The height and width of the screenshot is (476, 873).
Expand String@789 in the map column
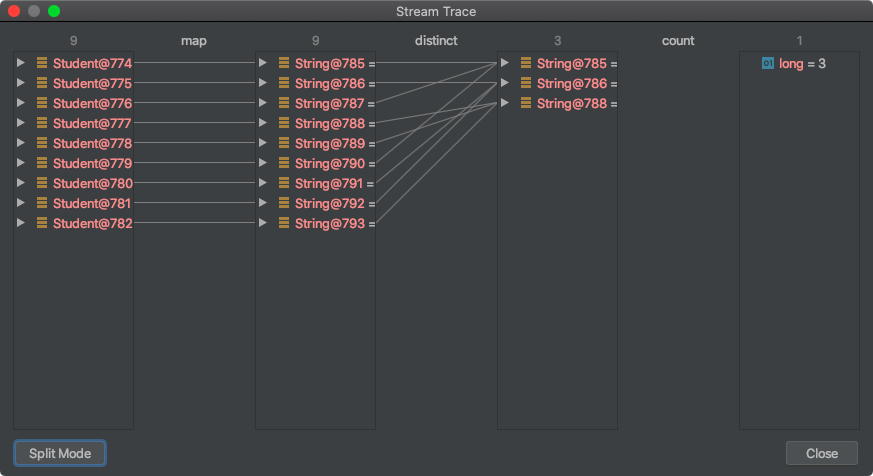point(263,143)
